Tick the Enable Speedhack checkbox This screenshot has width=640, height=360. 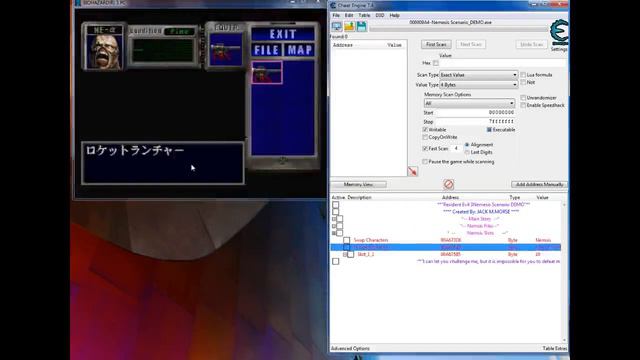pos(523,105)
